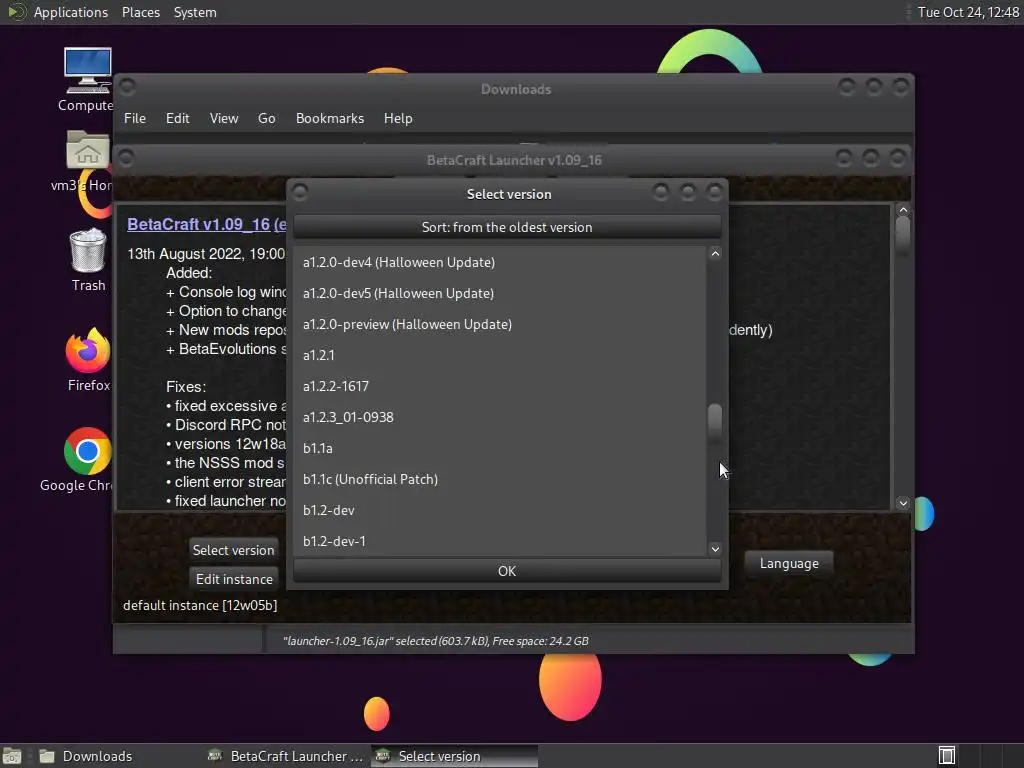Select version b1.2-dev-1
The height and width of the screenshot is (768, 1024).
[500, 541]
